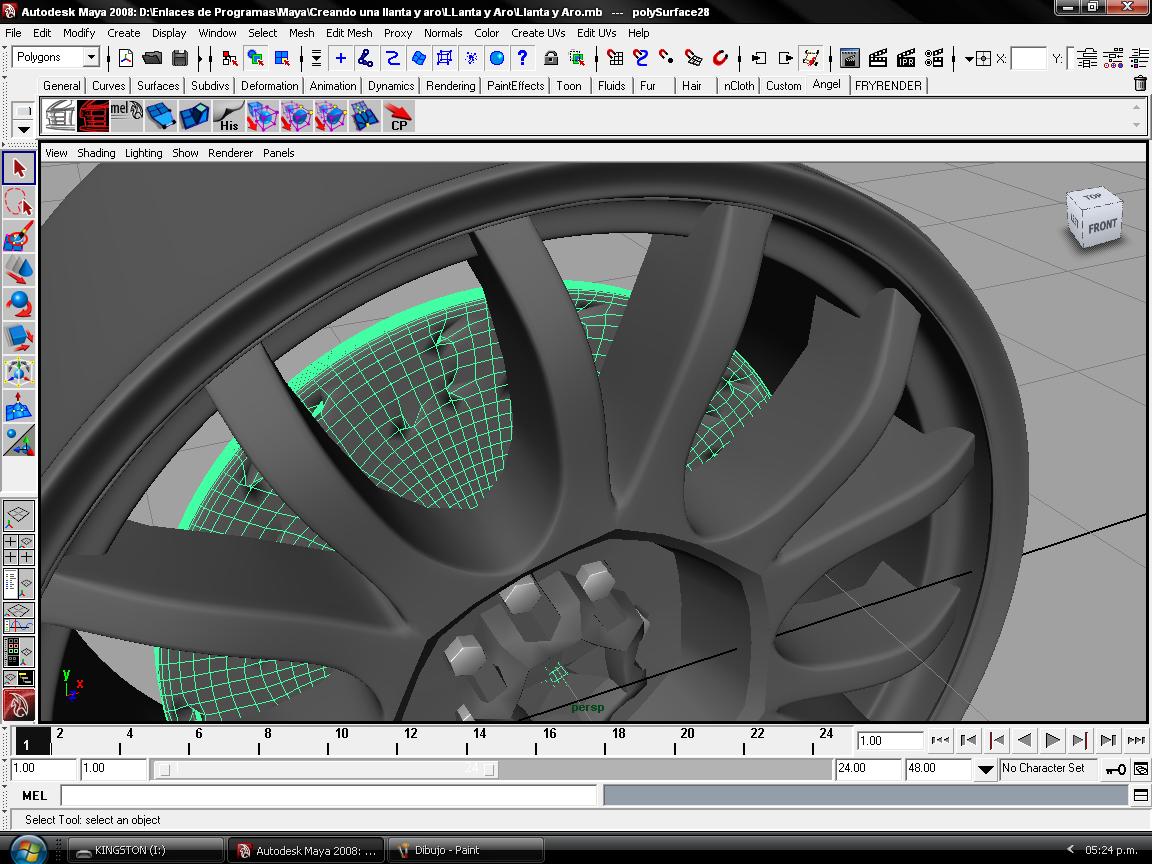Click the New Scene icon
The width and height of the screenshot is (1152, 864).
click(126, 58)
